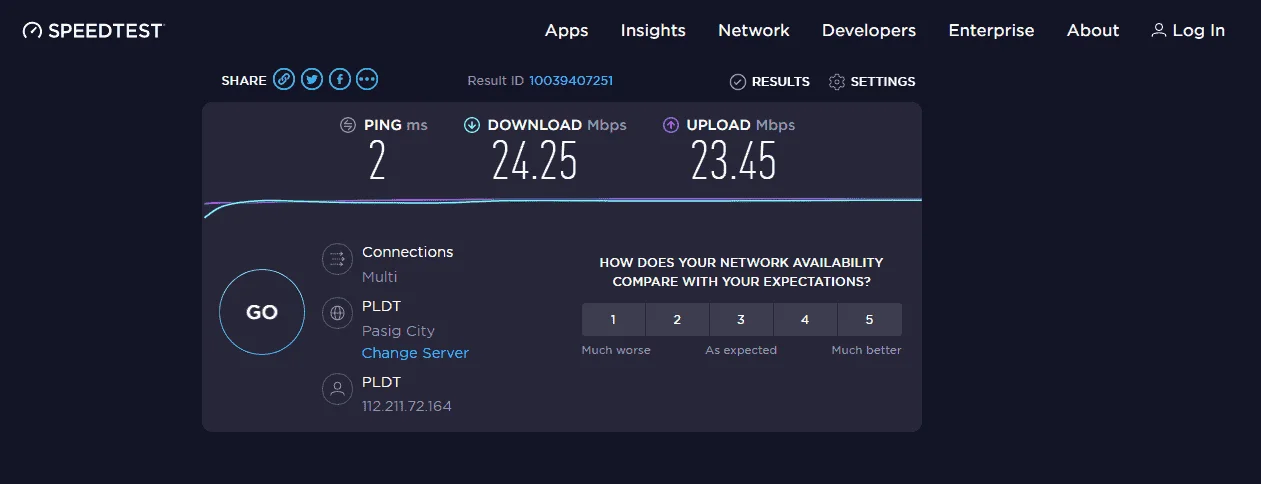The image size is (1261, 484).
Task: Click IP address 112.211.72.164
Action: click(407, 406)
